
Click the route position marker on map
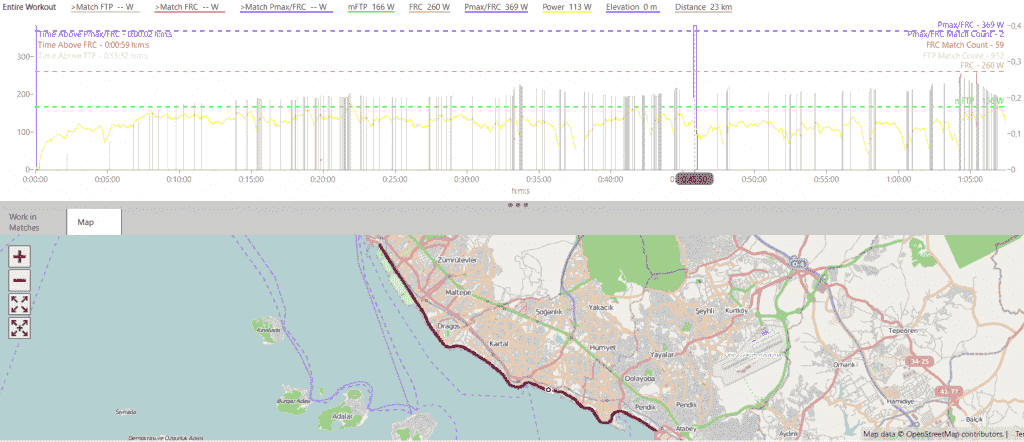click(x=548, y=388)
